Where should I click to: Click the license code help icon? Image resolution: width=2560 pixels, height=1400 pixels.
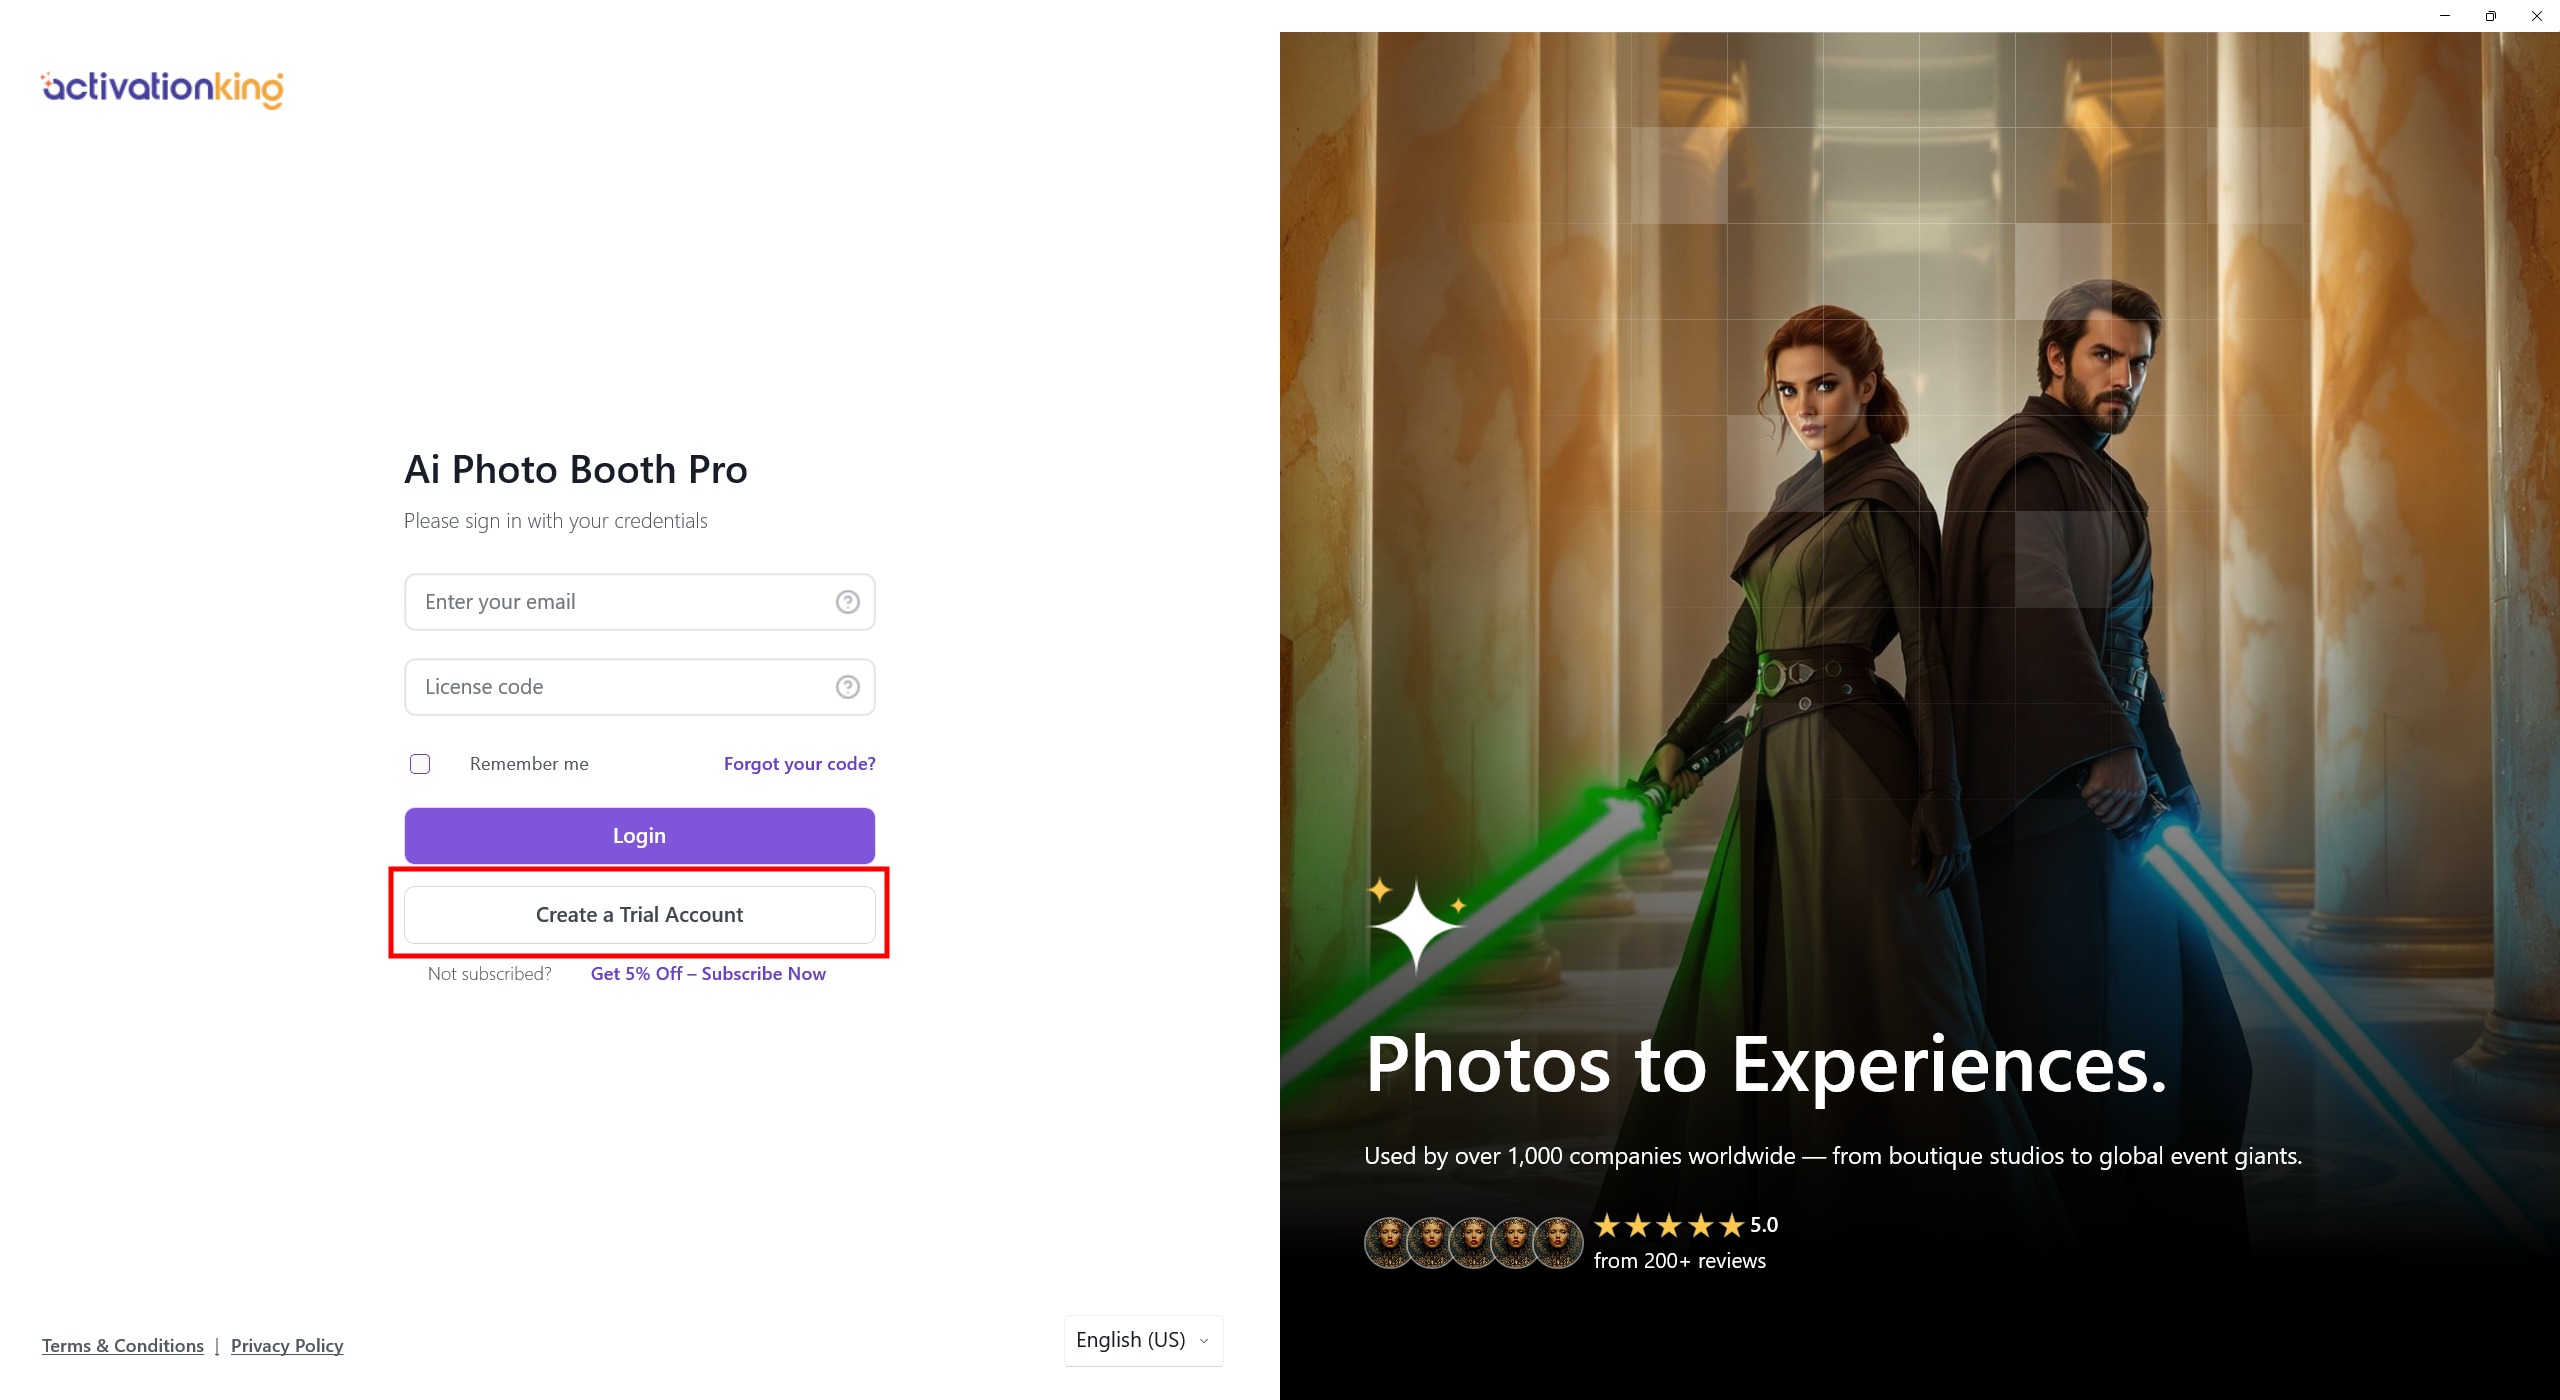(x=847, y=687)
